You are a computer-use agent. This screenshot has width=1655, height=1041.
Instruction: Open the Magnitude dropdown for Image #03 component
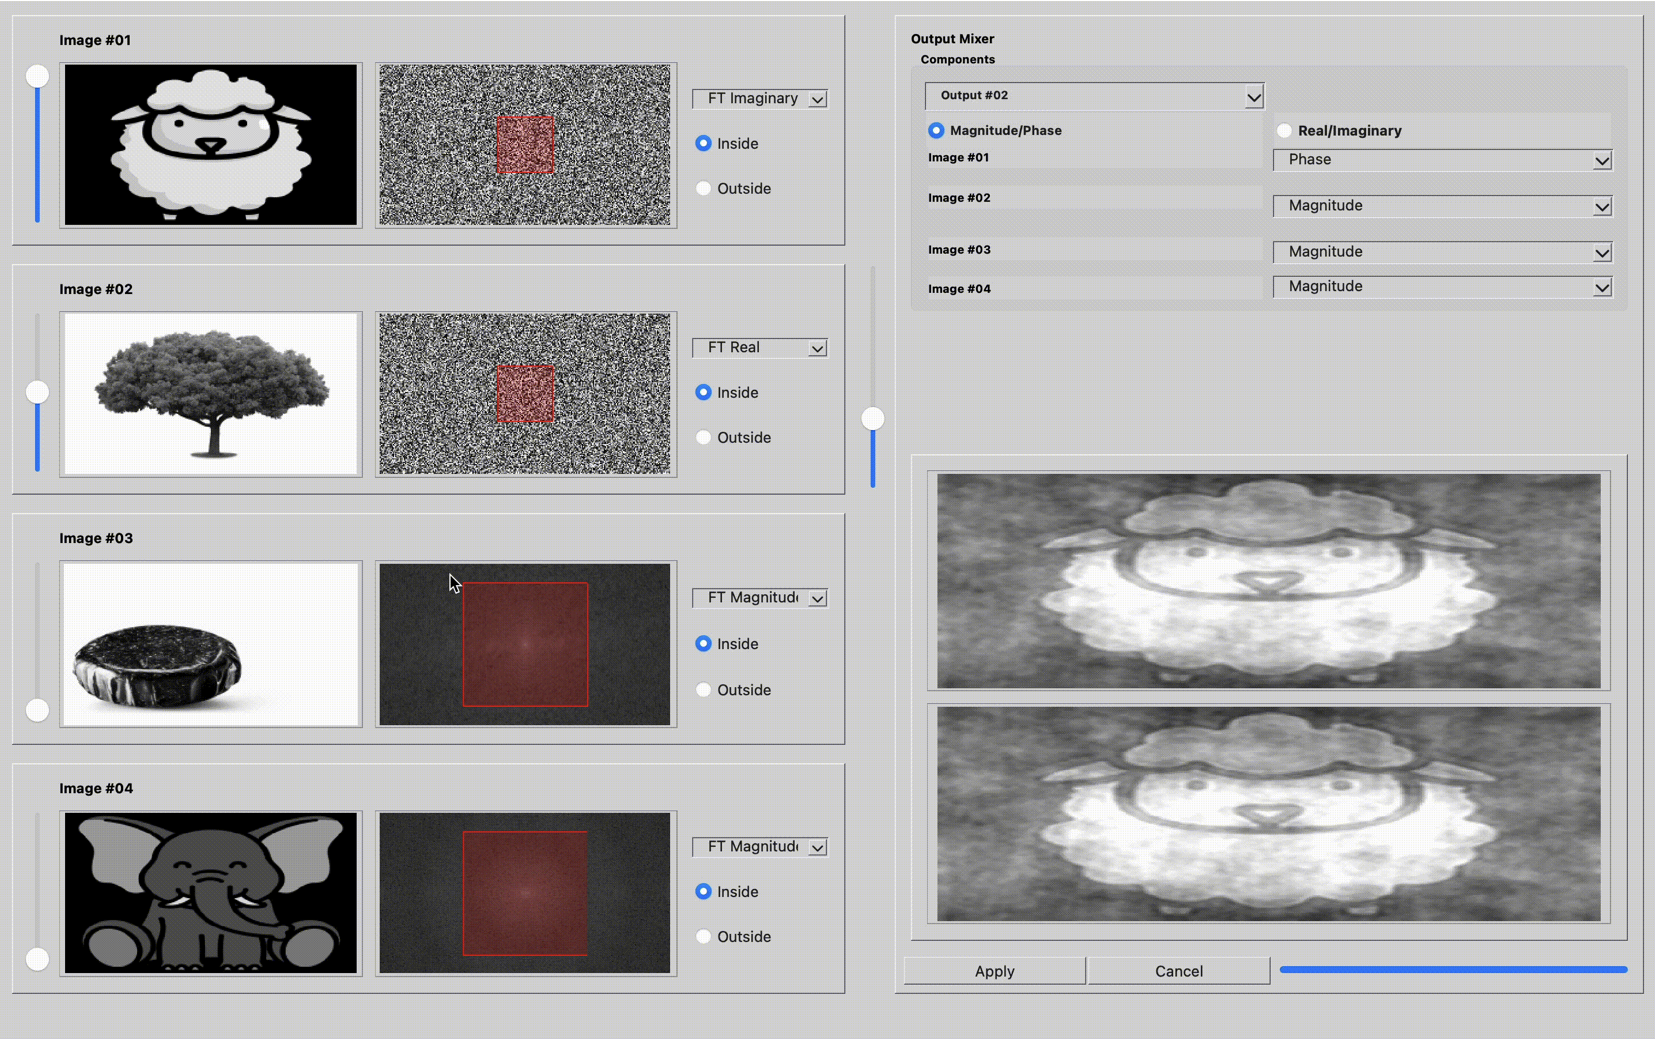coord(1441,251)
